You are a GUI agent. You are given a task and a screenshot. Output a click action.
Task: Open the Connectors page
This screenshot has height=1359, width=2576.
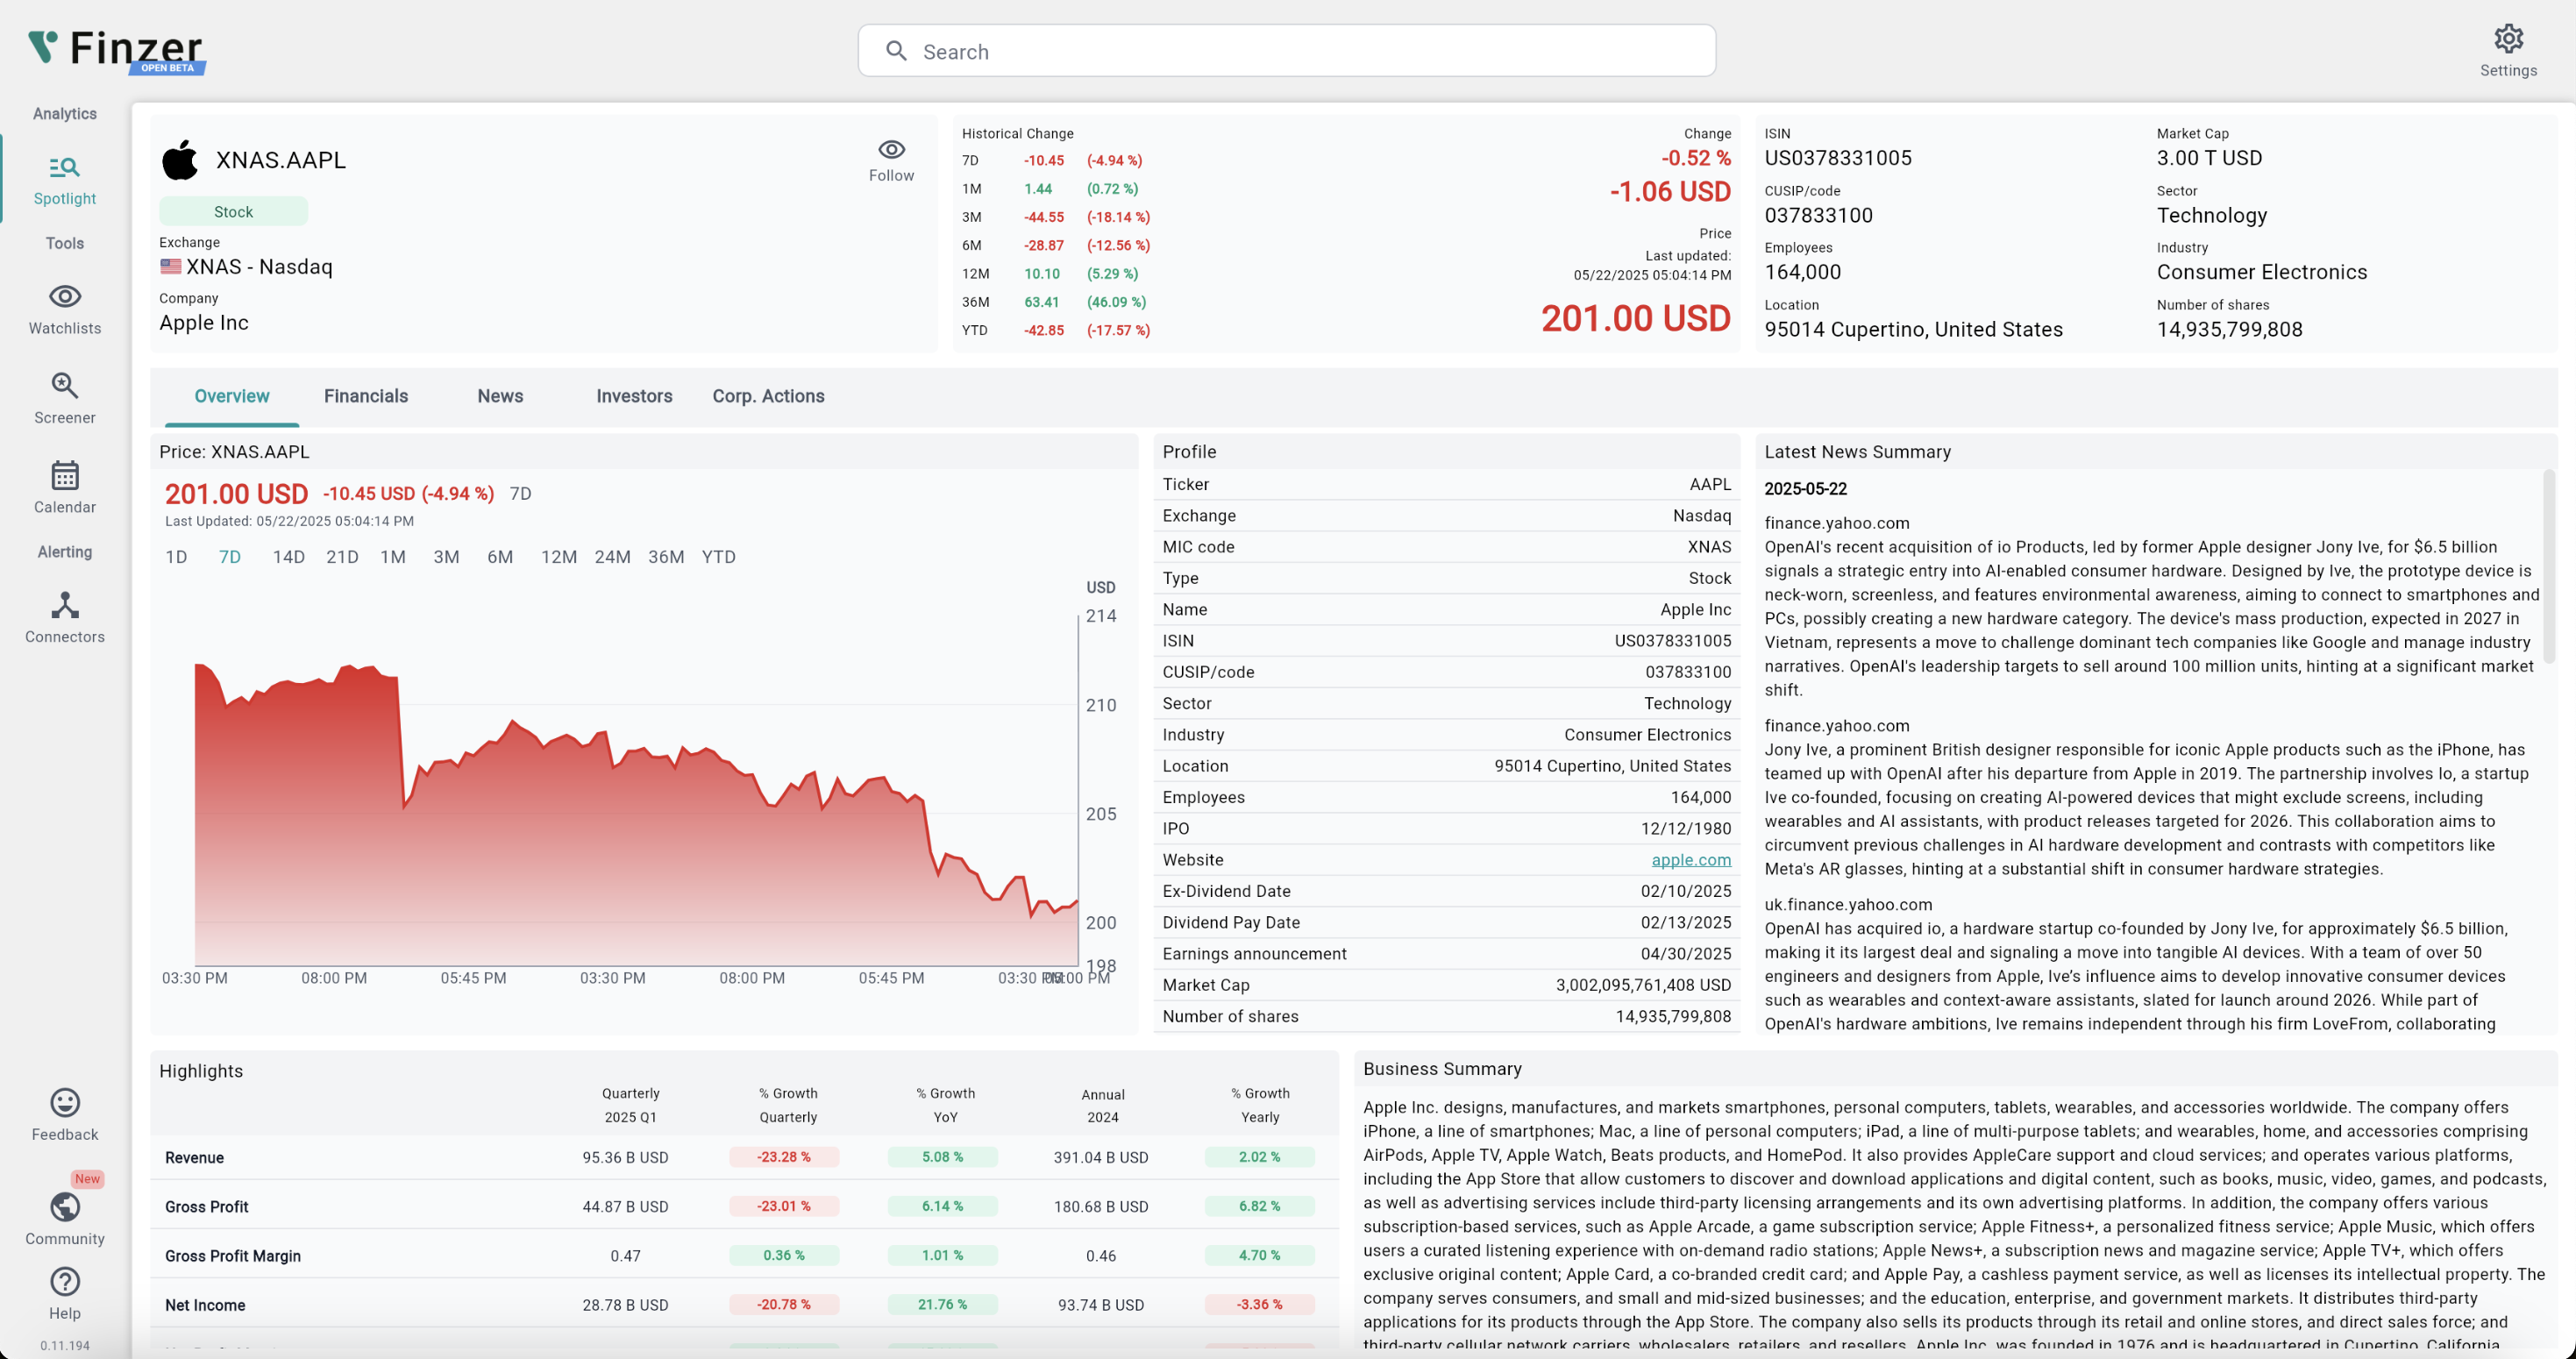tap(64, 605)
